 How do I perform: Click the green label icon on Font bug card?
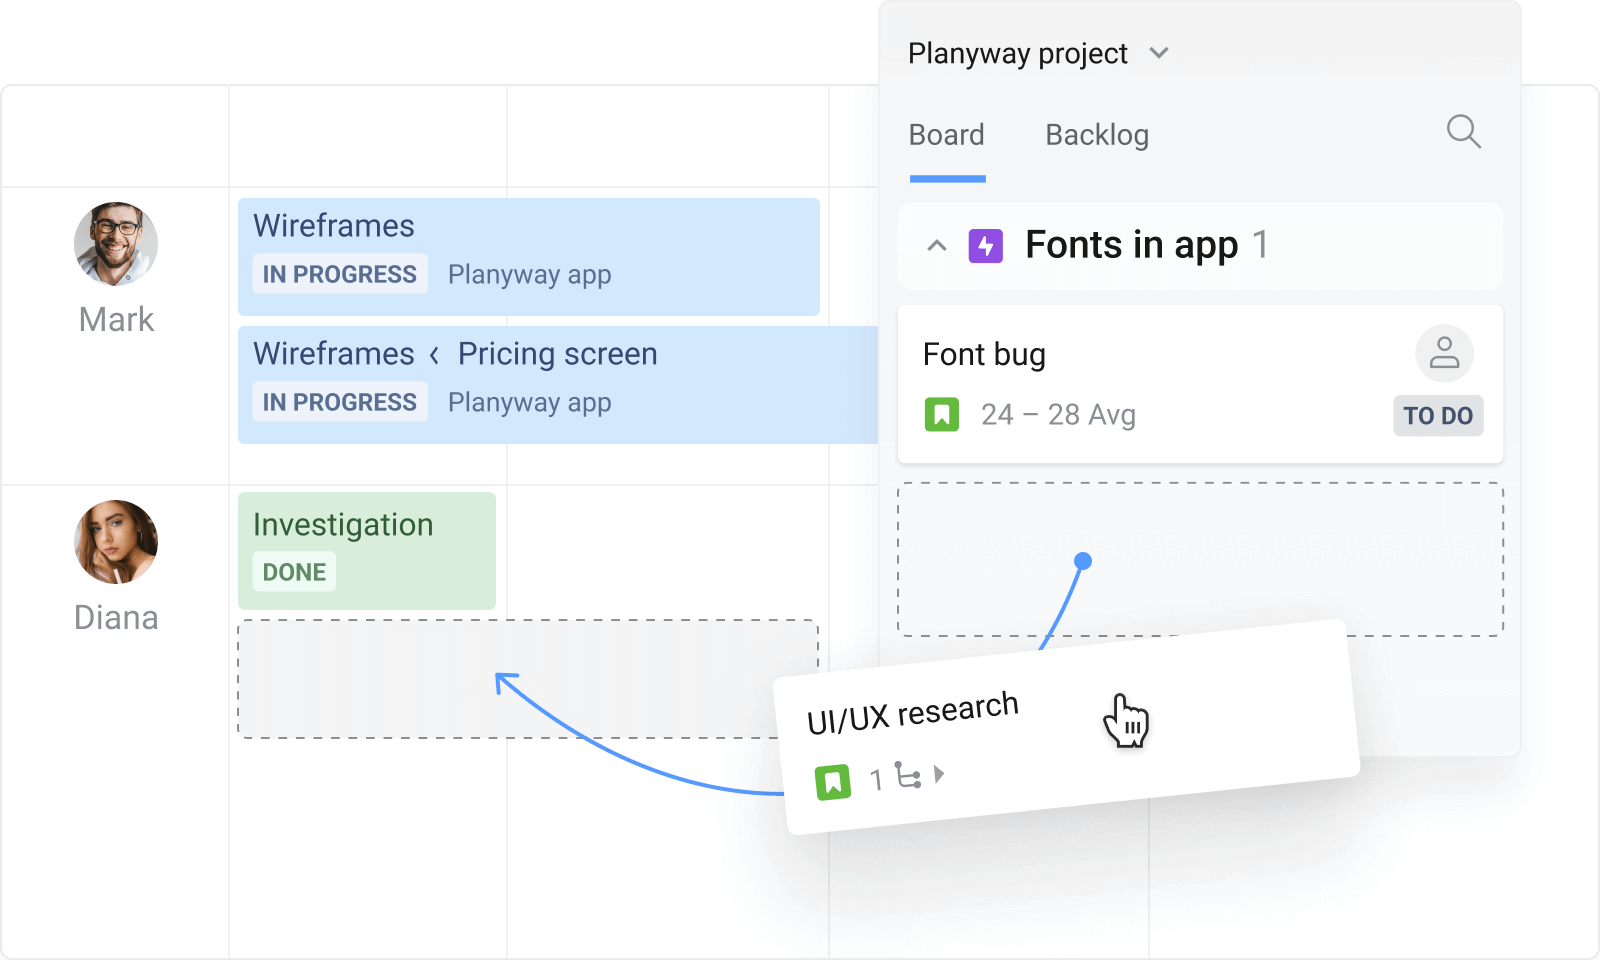pyautogui.click(x=939, y=414)
